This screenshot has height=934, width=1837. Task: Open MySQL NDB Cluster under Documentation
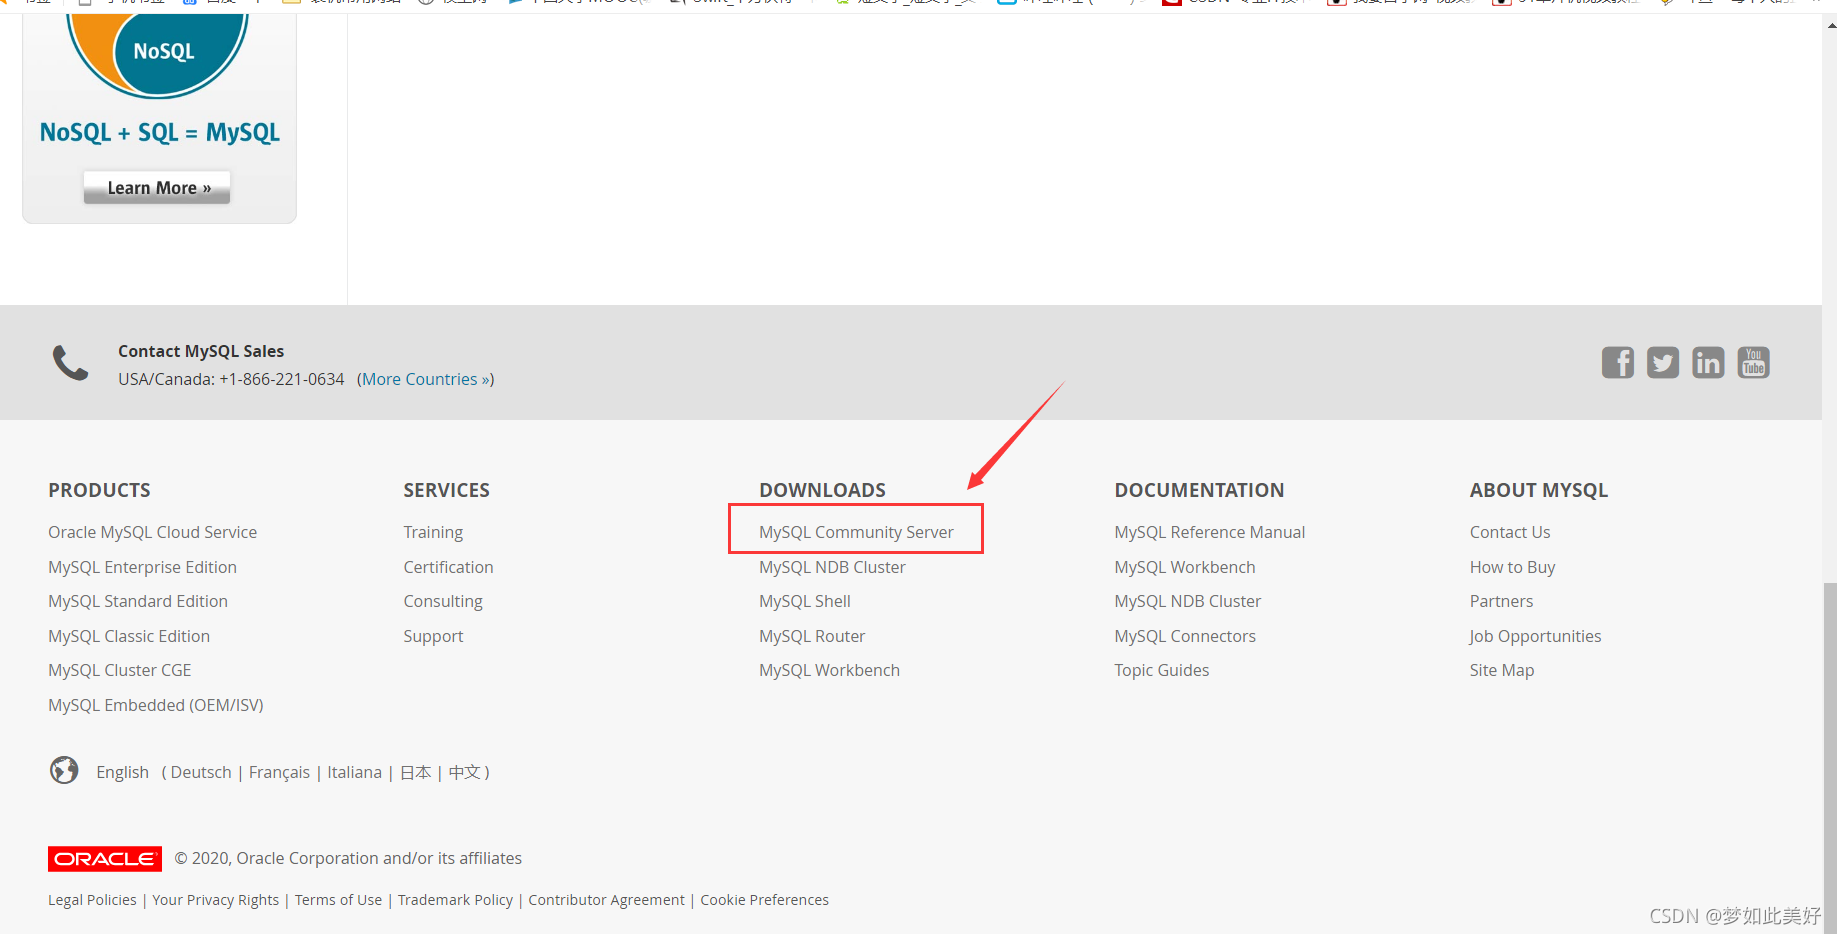click(1188, 601)
